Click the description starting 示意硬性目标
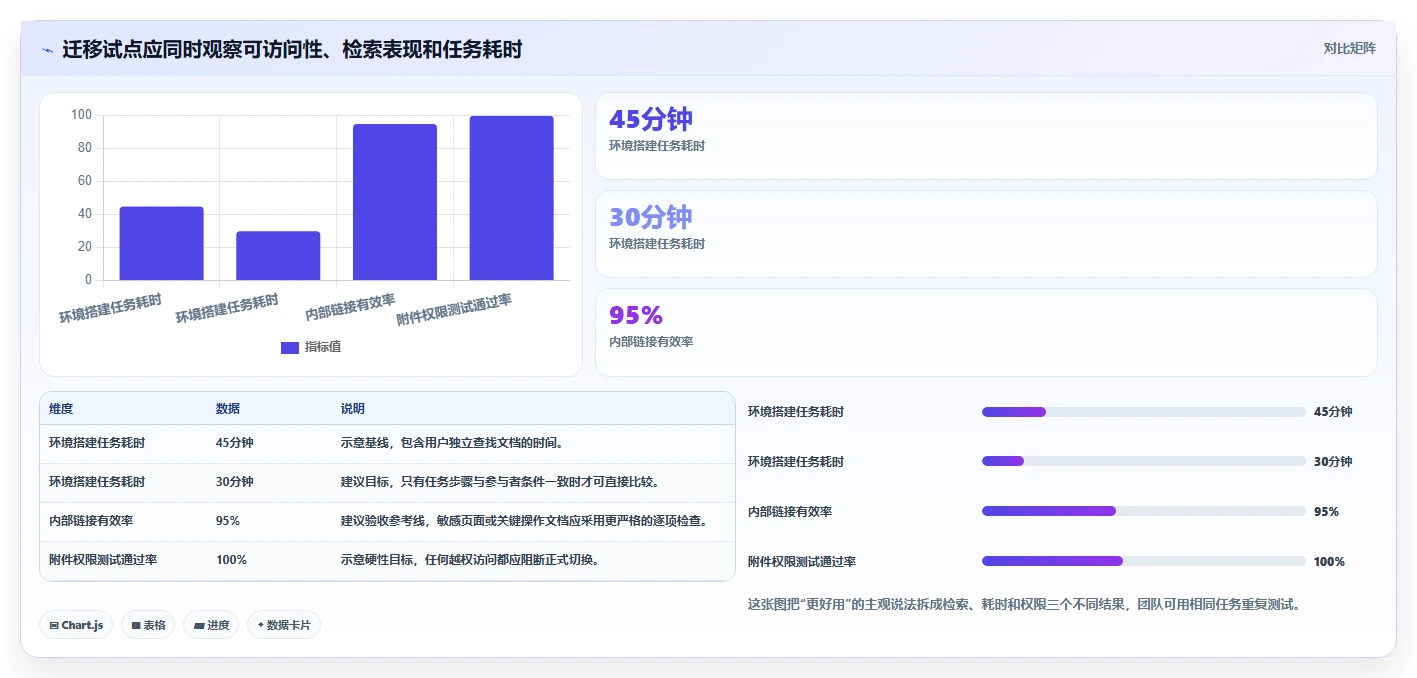This screenshot has width=1417, height=678. pyautogui.click(x=470, y=560)
